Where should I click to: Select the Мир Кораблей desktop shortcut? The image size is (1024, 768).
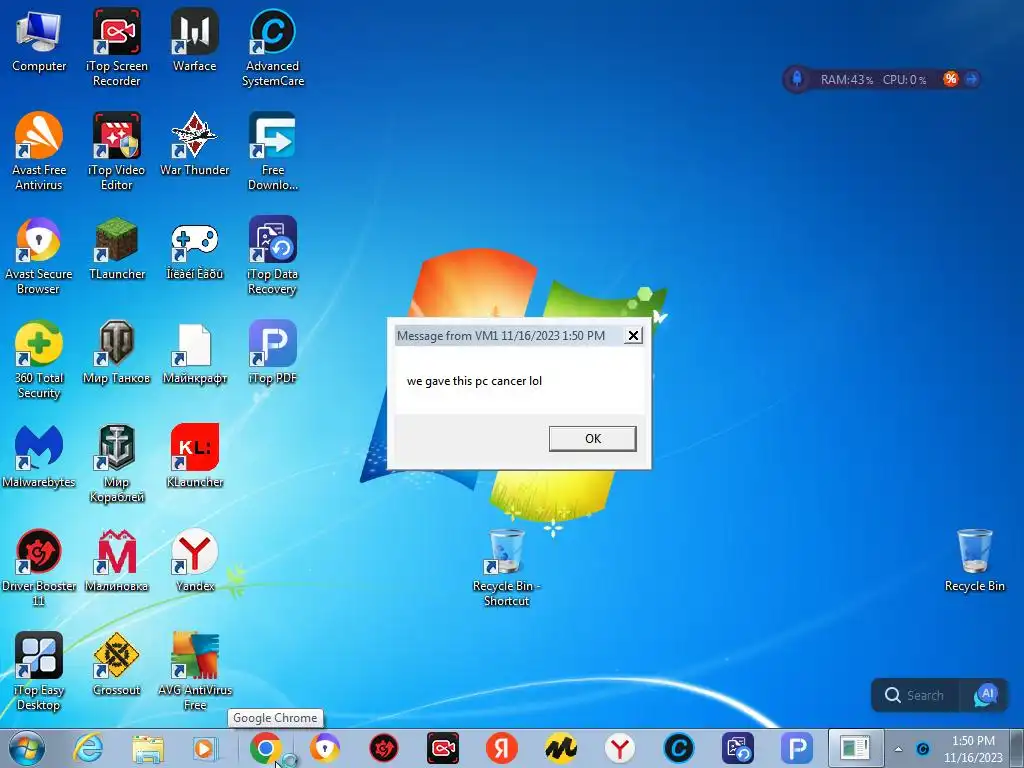(116, 464)
